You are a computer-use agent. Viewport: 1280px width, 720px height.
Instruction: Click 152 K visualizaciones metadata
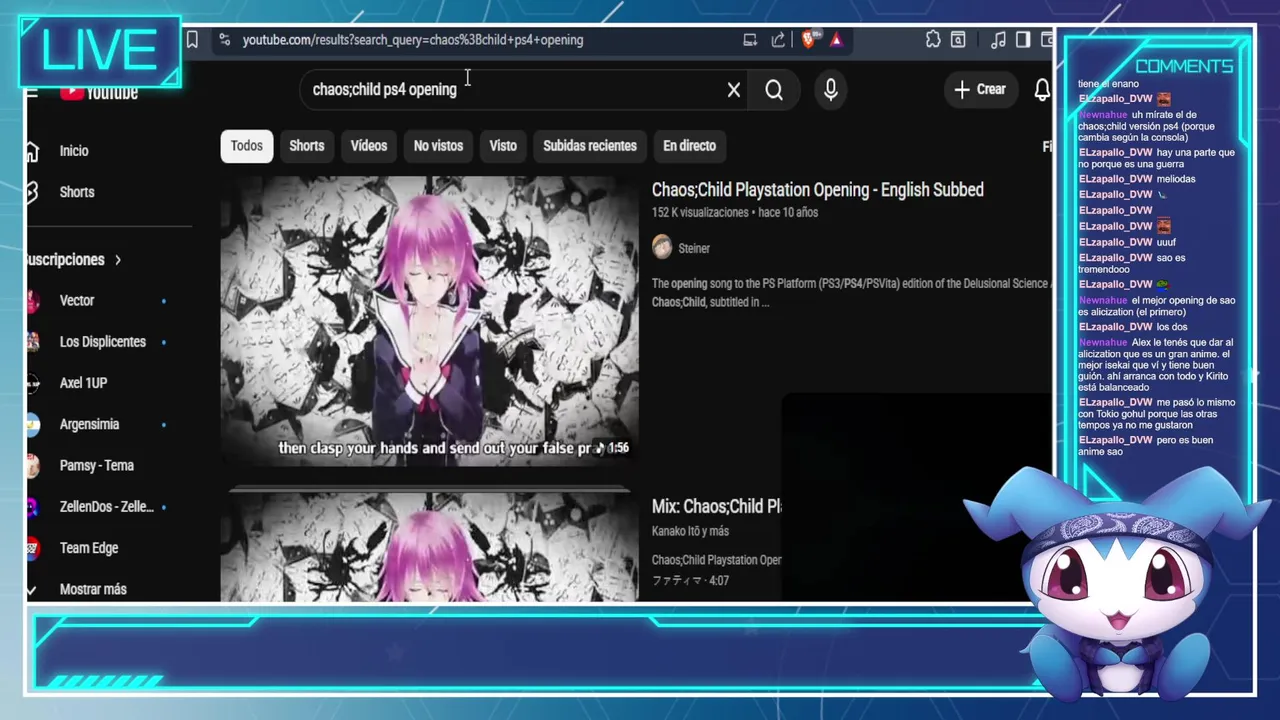(x=700, y=213)
